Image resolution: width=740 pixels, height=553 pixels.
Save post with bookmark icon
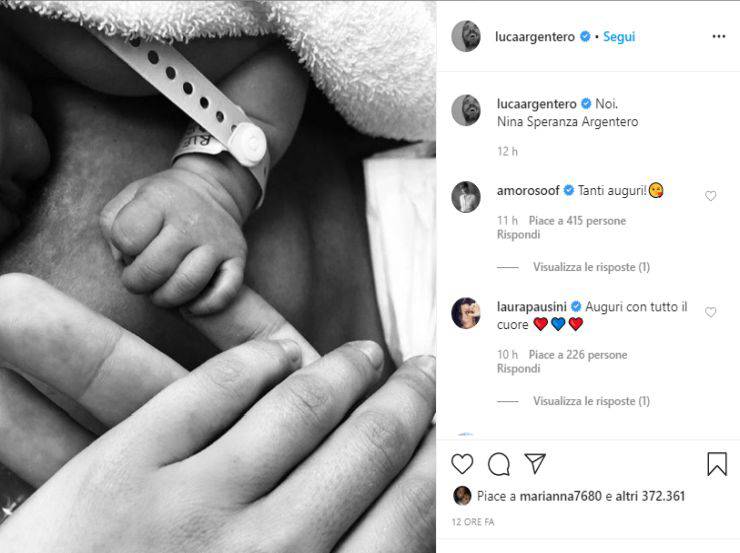click(717, 464)
